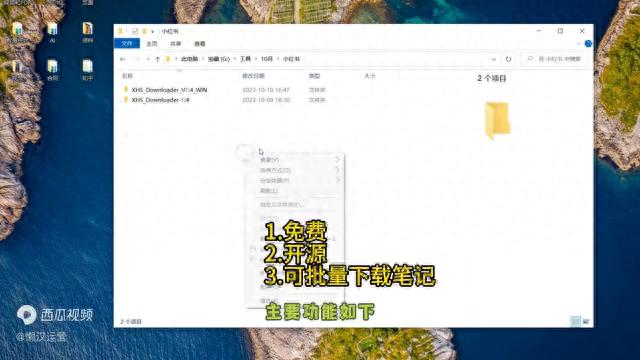
Task: Switch to the 查看 ribbon tab
Action: [x=200, y=44]
